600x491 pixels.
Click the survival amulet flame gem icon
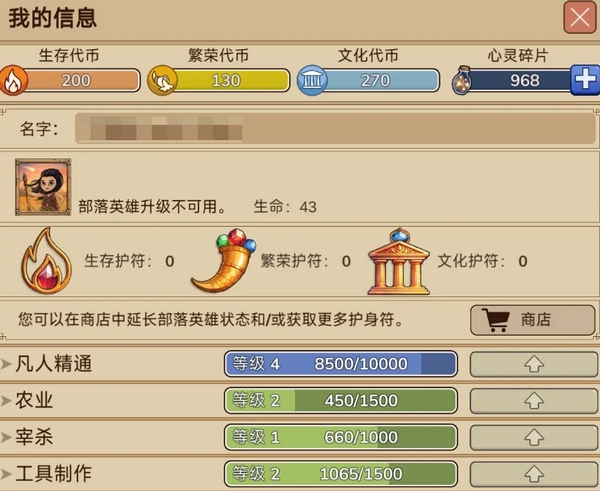(46, 261)
